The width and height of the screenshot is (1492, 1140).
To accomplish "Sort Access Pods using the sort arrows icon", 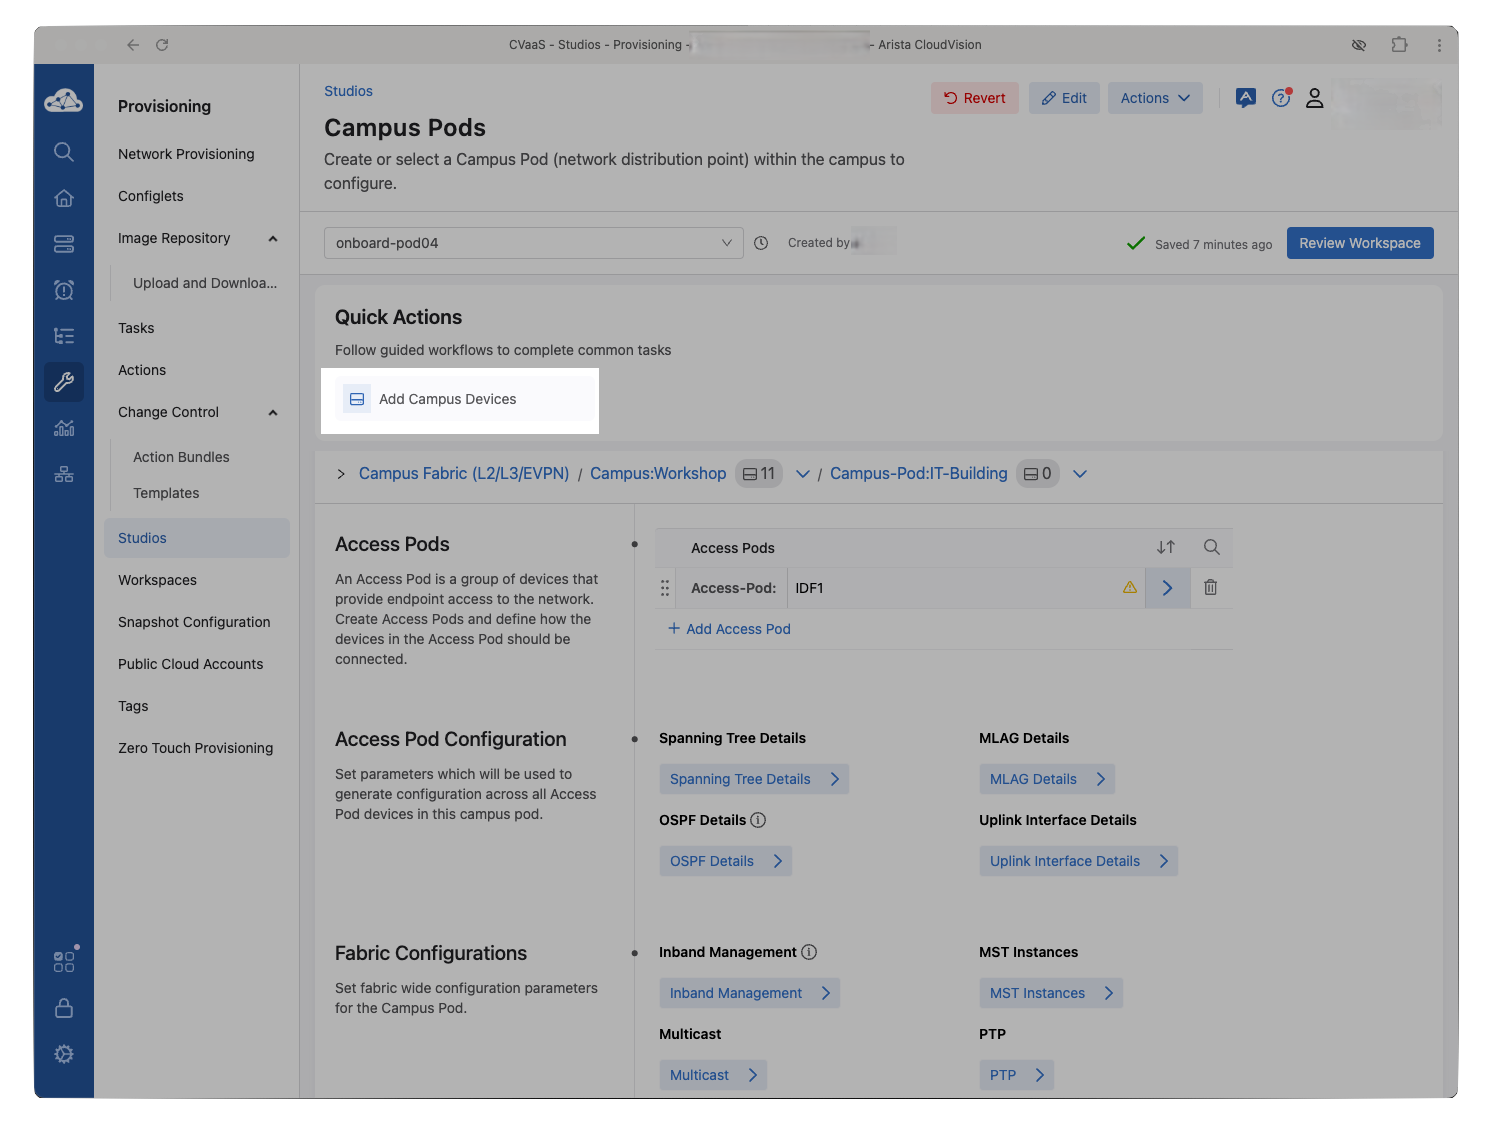I will click(x=1166, y=547).
